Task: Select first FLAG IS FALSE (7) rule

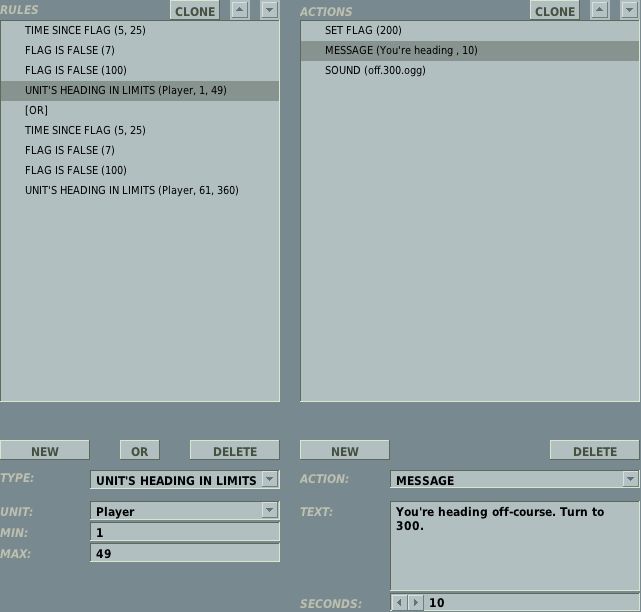Action: pyautogui.click(x=140, y=50)
